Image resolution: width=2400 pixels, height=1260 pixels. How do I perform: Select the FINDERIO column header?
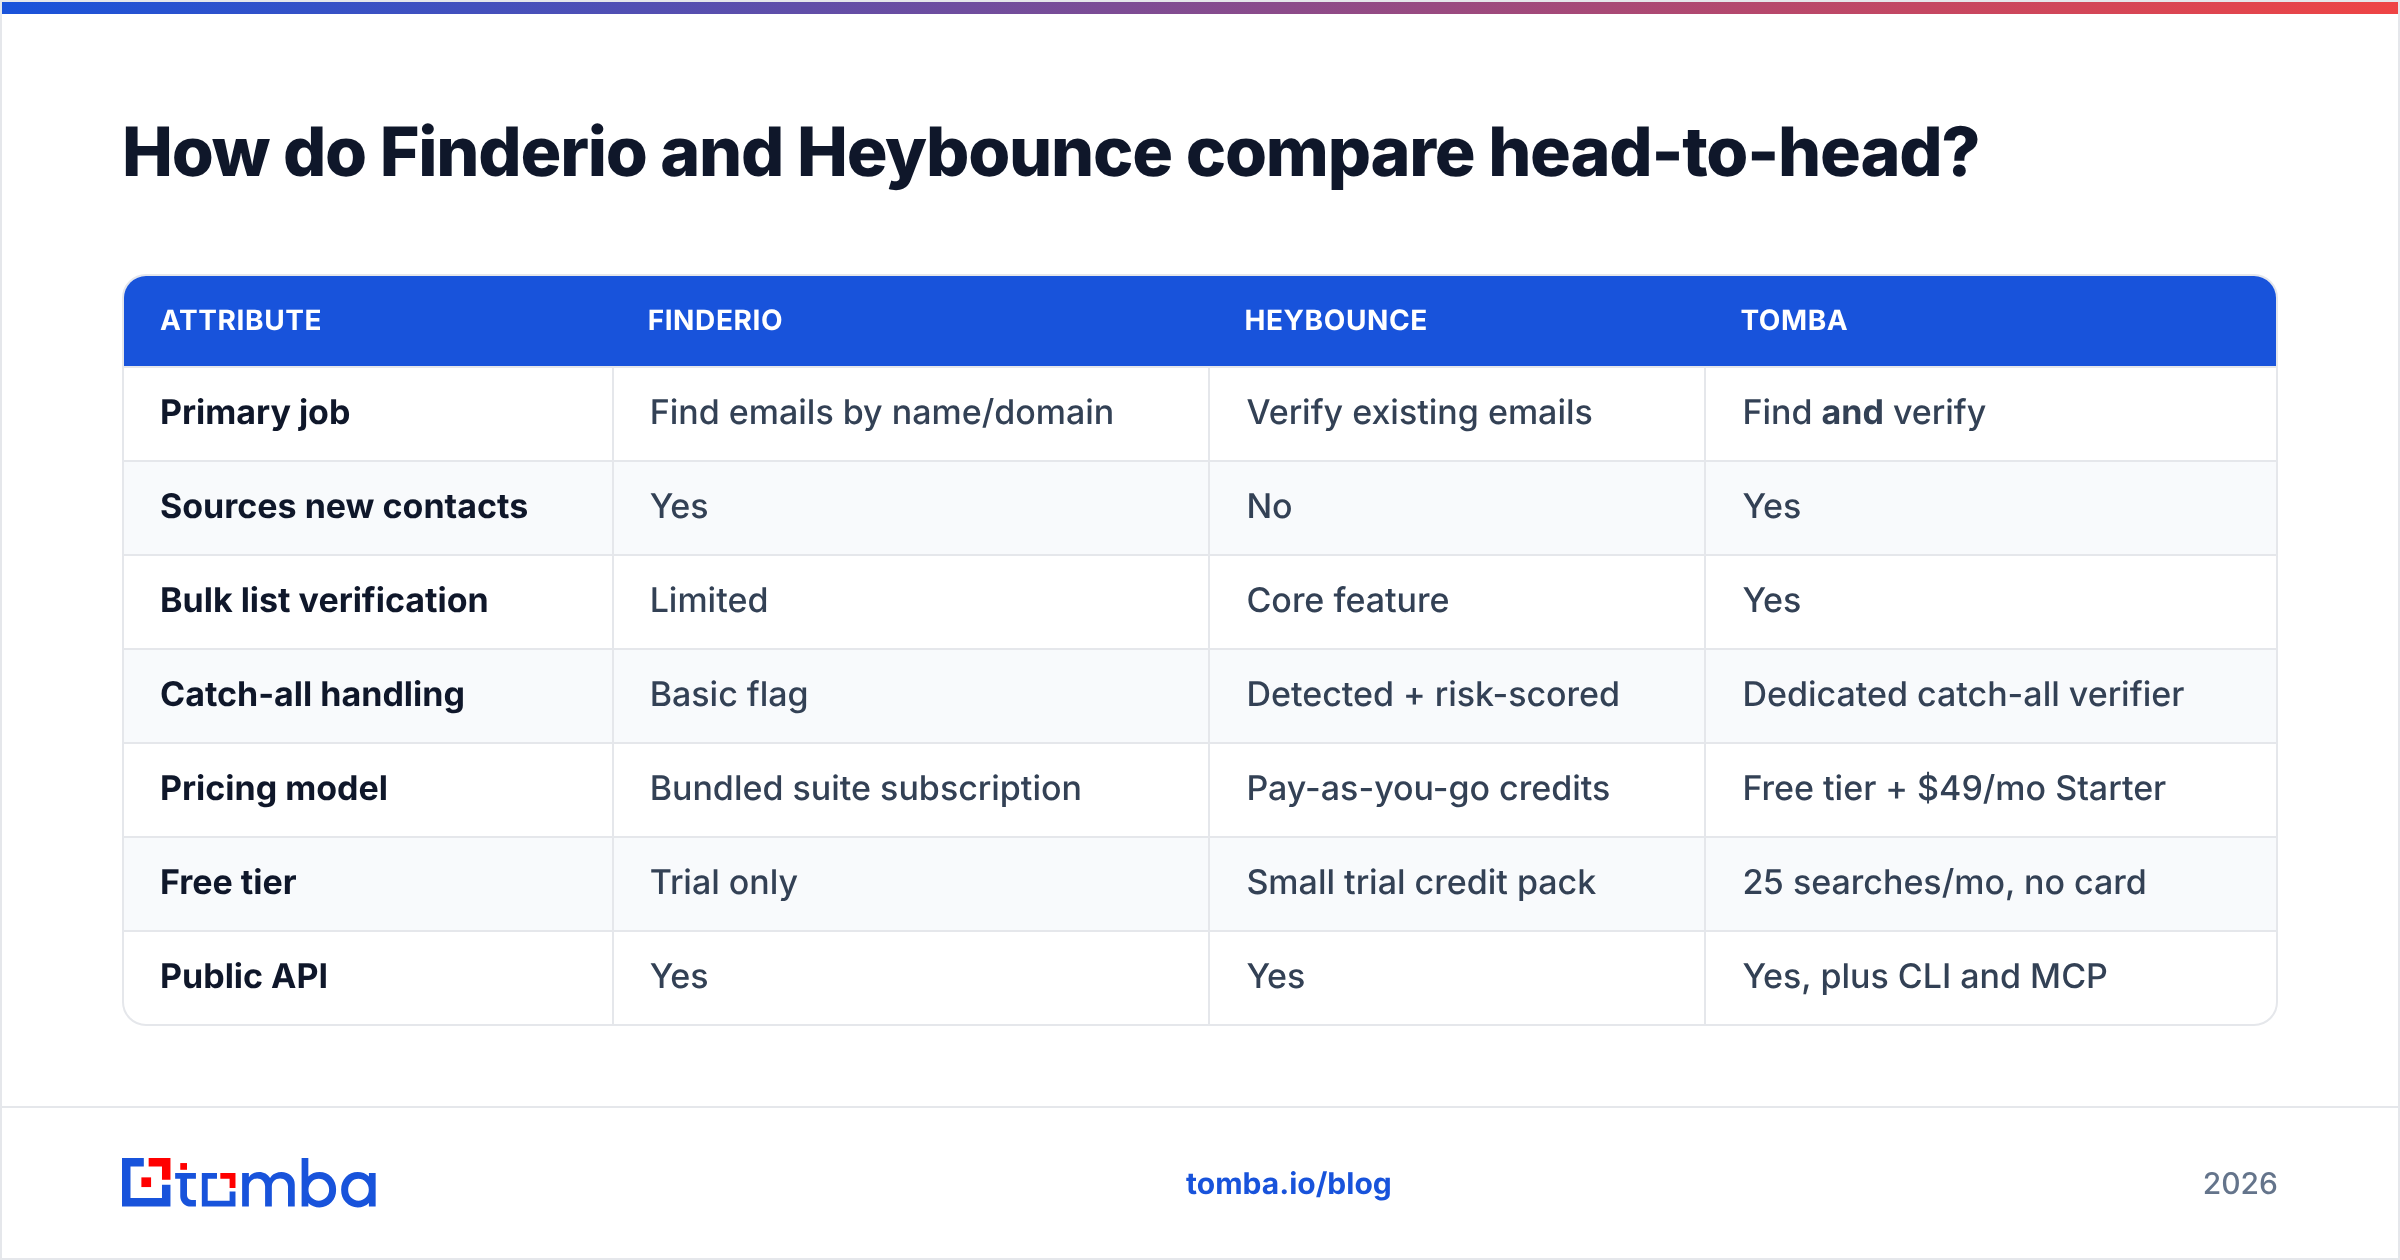pos(715,320)
